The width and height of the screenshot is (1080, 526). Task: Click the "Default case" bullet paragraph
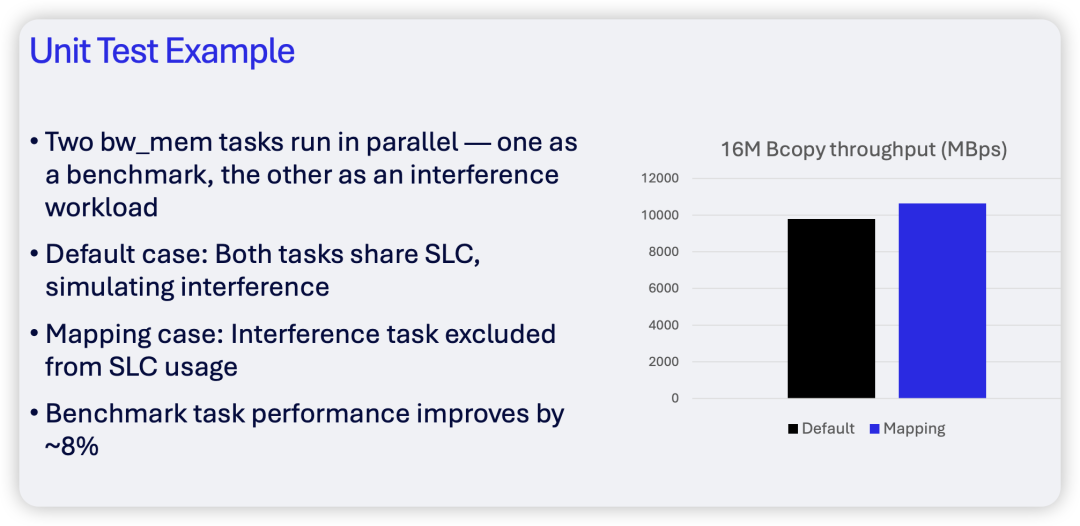coord(262,270)
